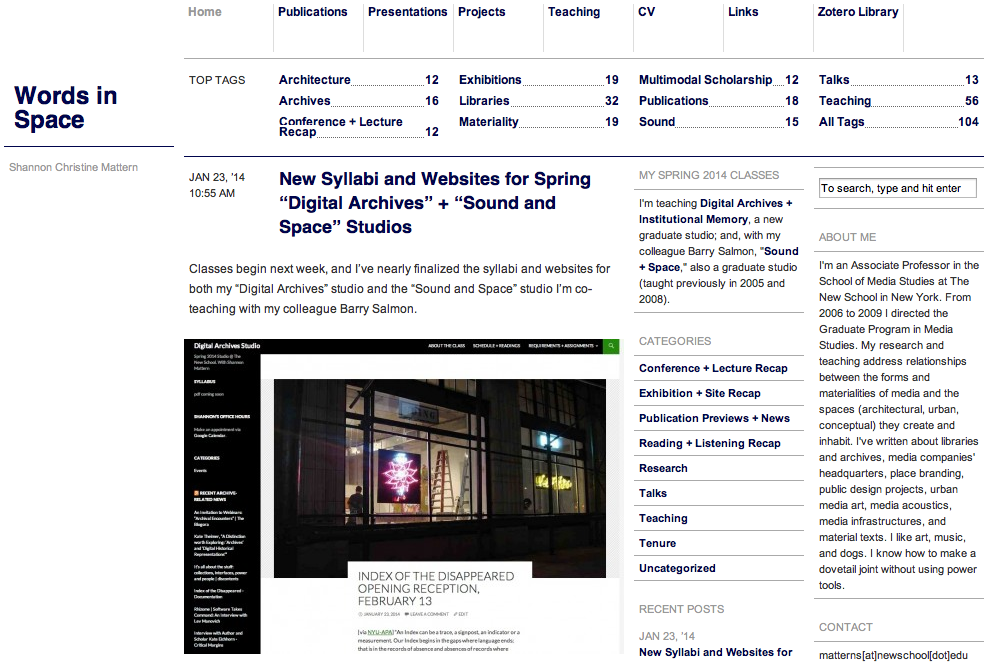This screenshot has height=663, width=1007.
Task: Open the Exhibition + Site Recap category
Action: (x=699, y=393)
